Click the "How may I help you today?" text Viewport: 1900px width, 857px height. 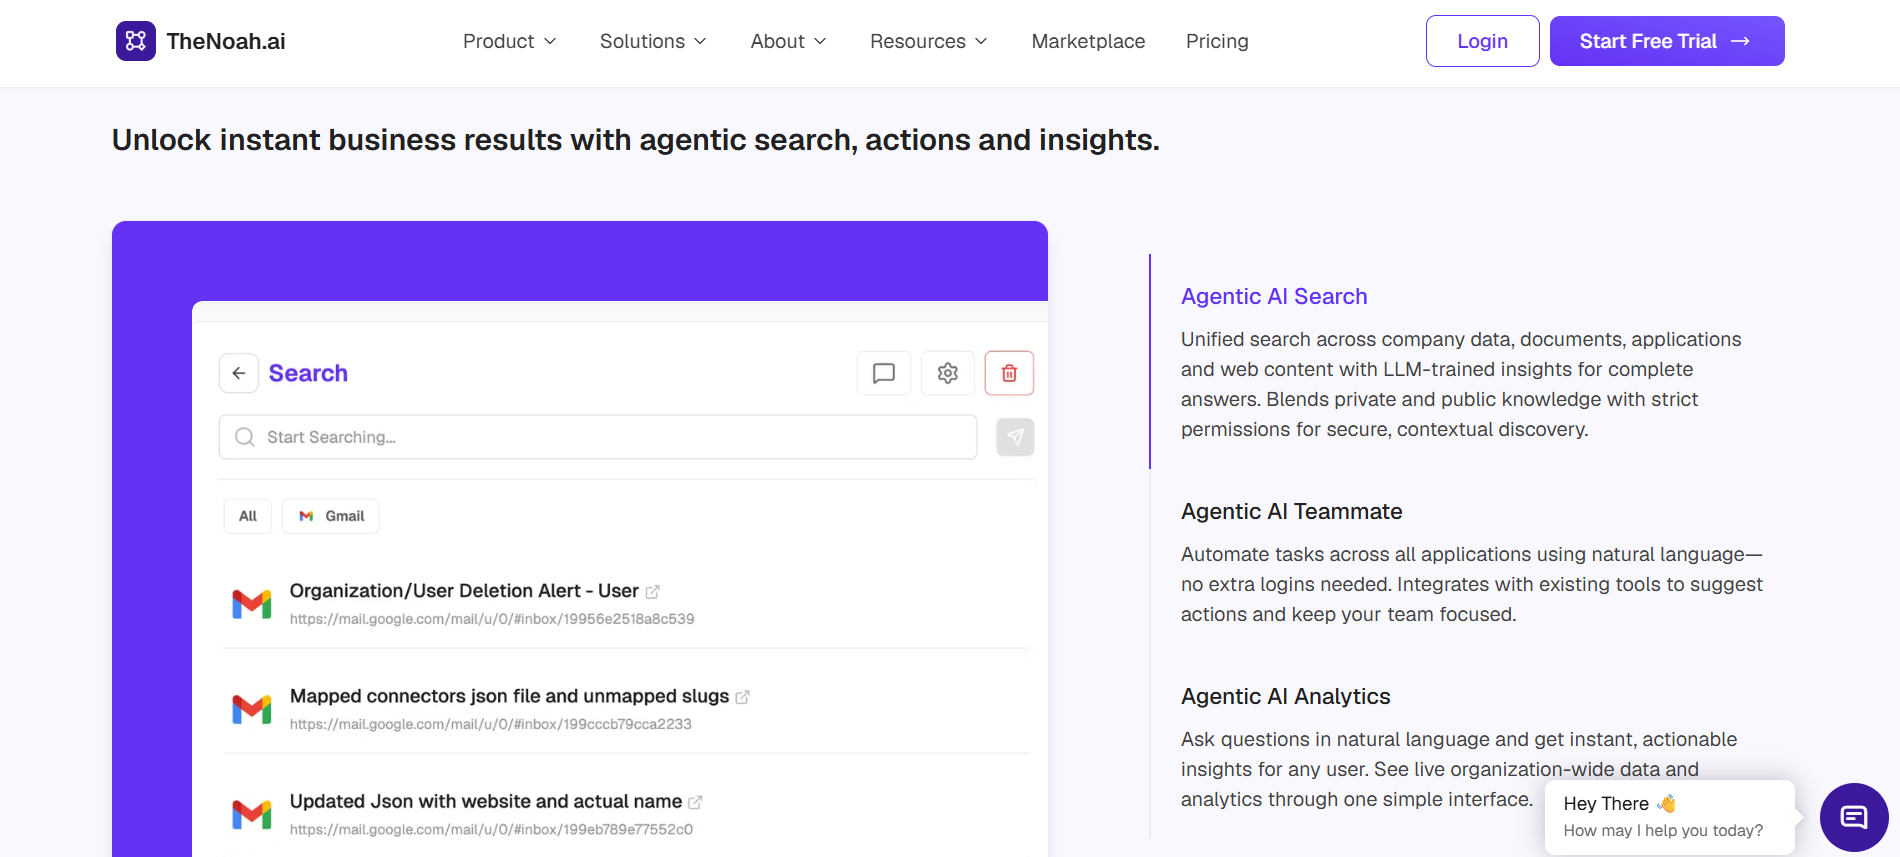point(1663,830)
